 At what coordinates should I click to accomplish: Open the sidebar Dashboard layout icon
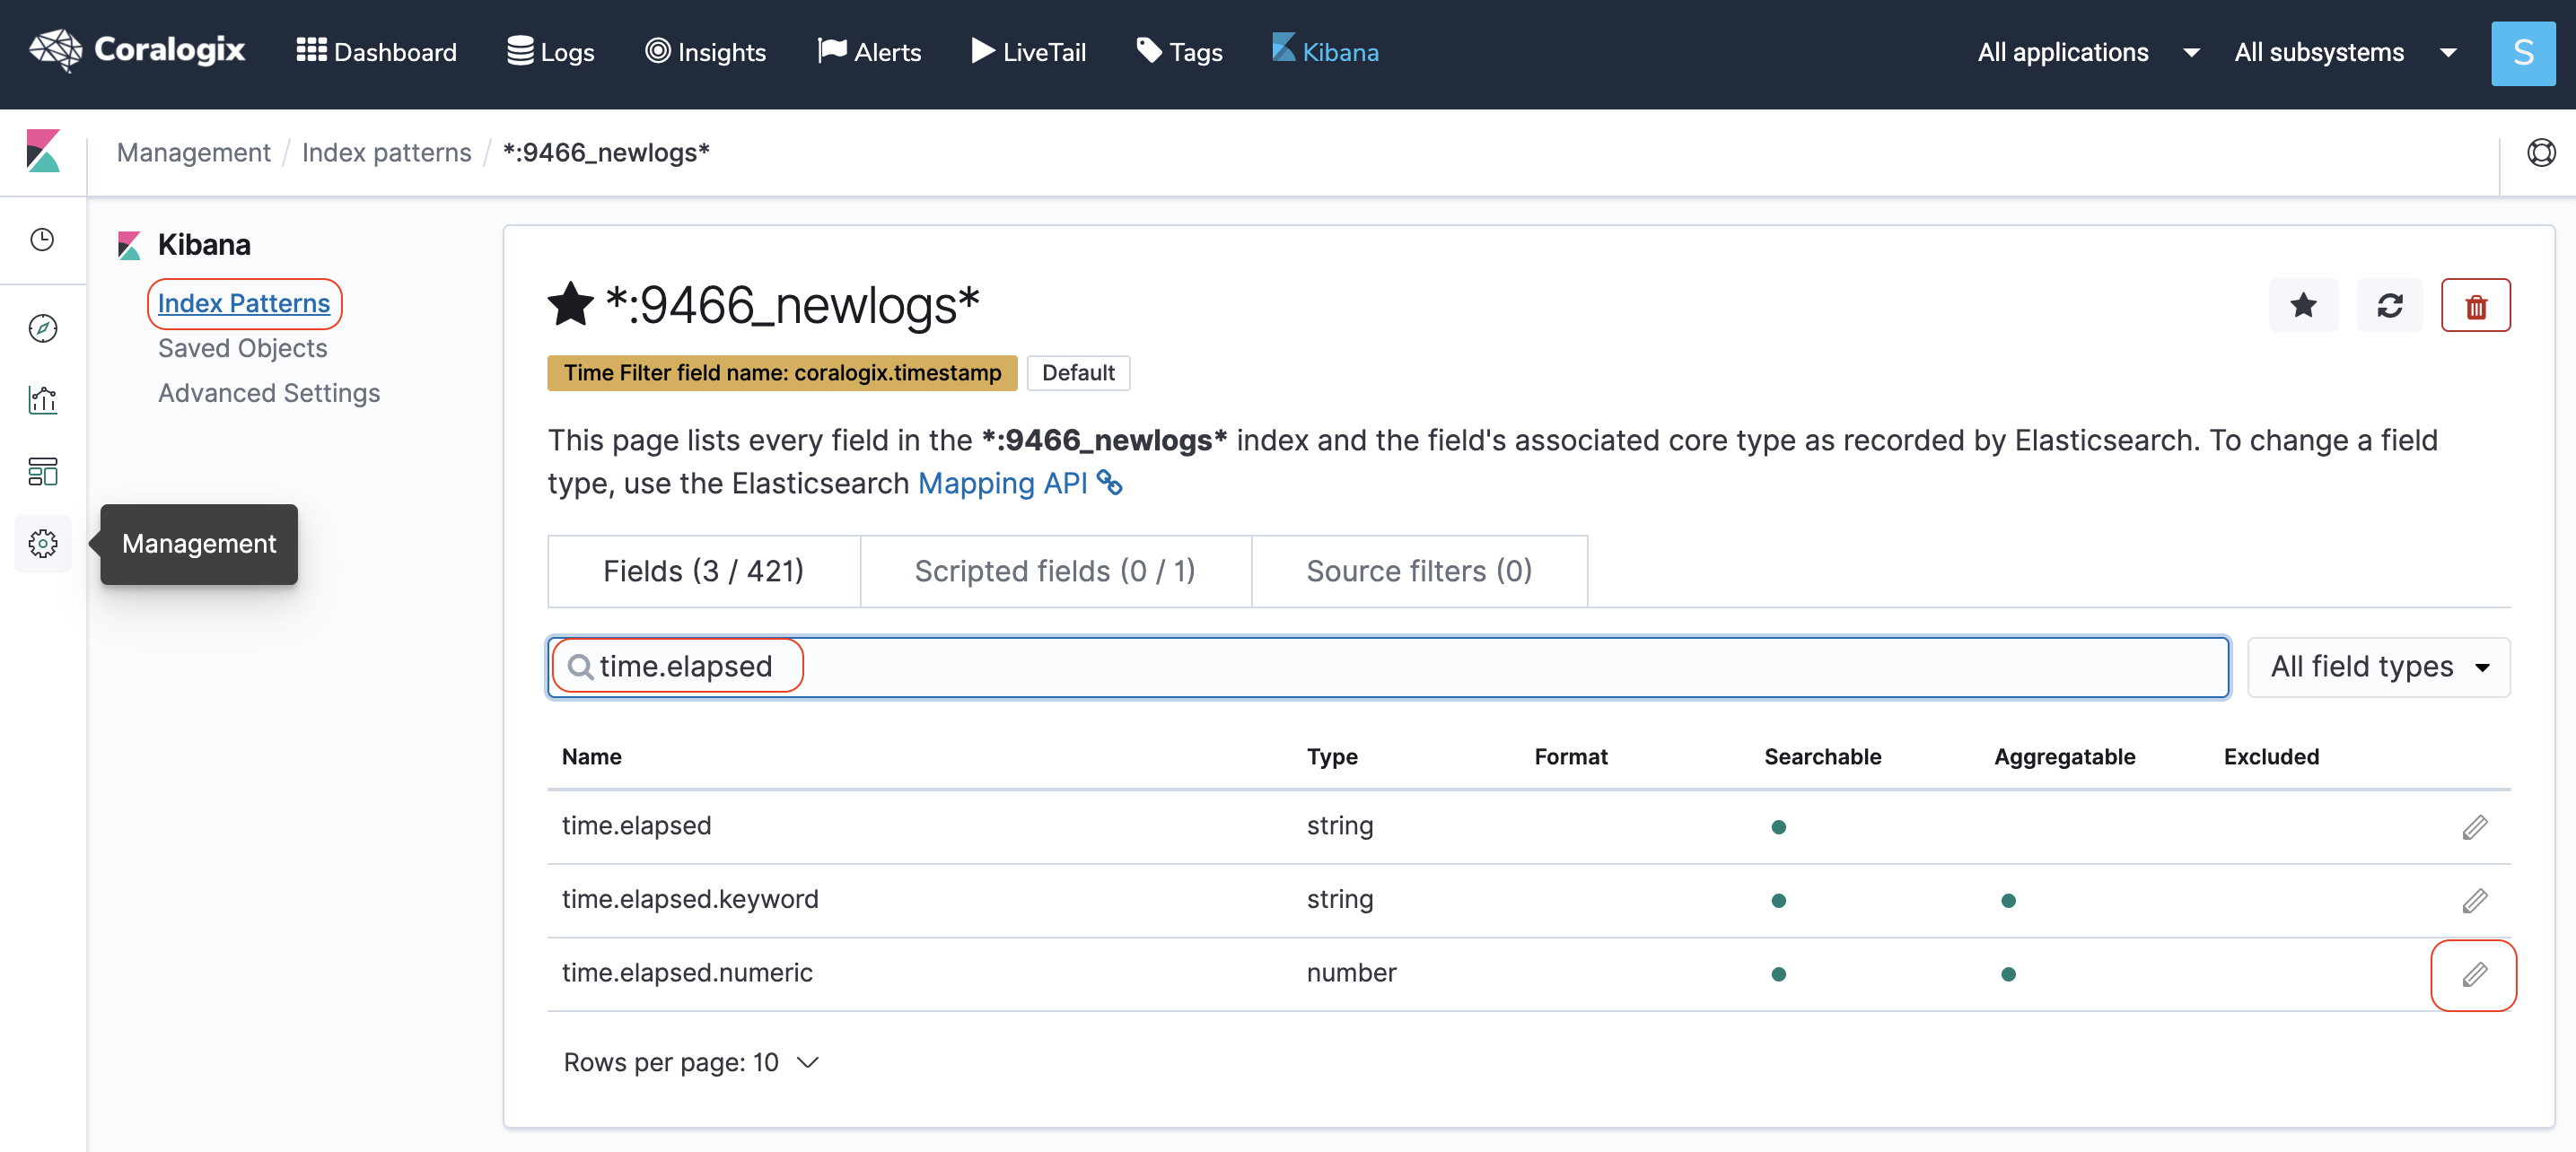coord(42,471)
